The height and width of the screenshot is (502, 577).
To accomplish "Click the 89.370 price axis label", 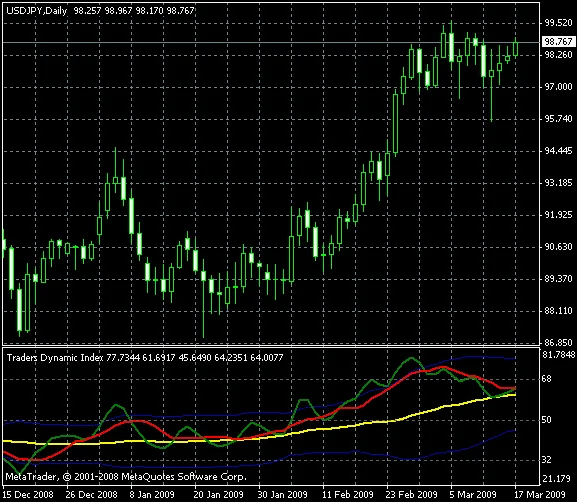I will pyautogui.click(x=558, y=279).
